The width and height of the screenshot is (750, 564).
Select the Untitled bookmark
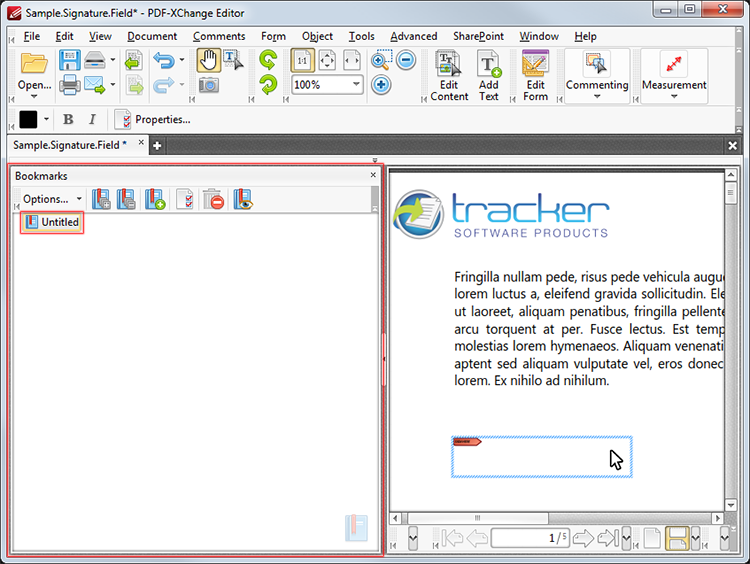click(52, 222)
